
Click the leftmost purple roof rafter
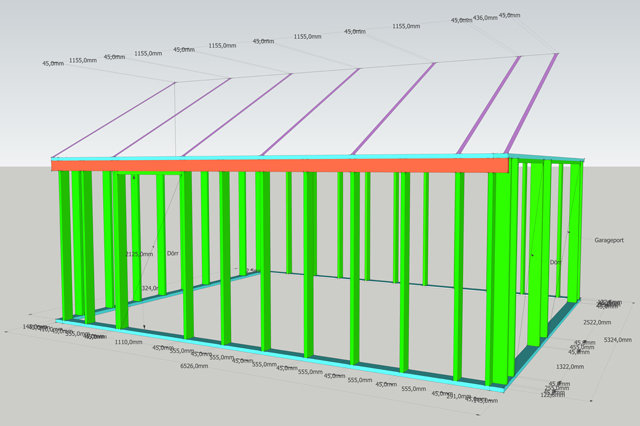pos(112,120)
